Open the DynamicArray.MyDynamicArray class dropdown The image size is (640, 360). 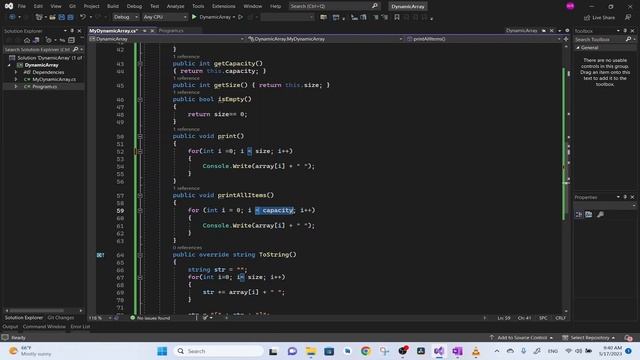[325, 39]
